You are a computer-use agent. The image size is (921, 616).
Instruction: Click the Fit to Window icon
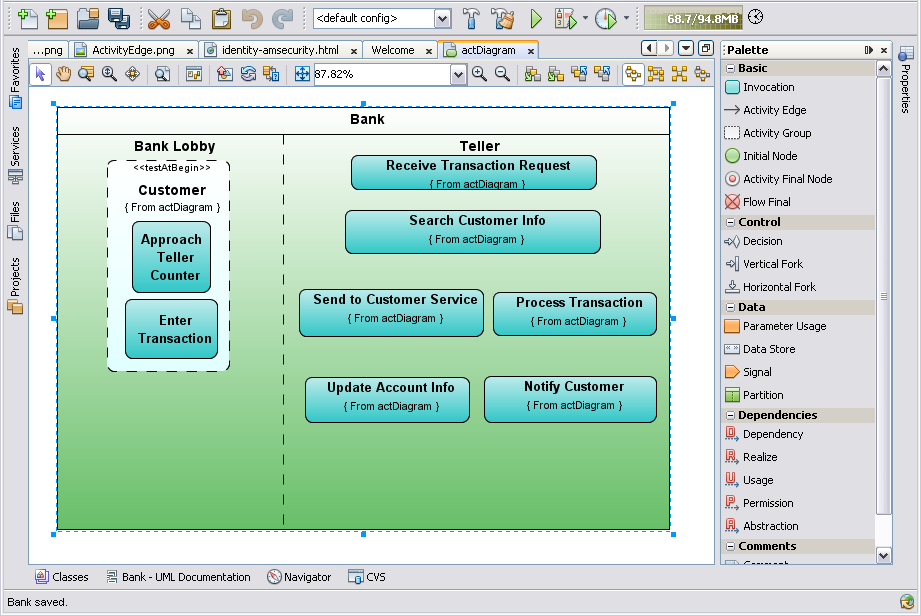[x=303, y=74]
